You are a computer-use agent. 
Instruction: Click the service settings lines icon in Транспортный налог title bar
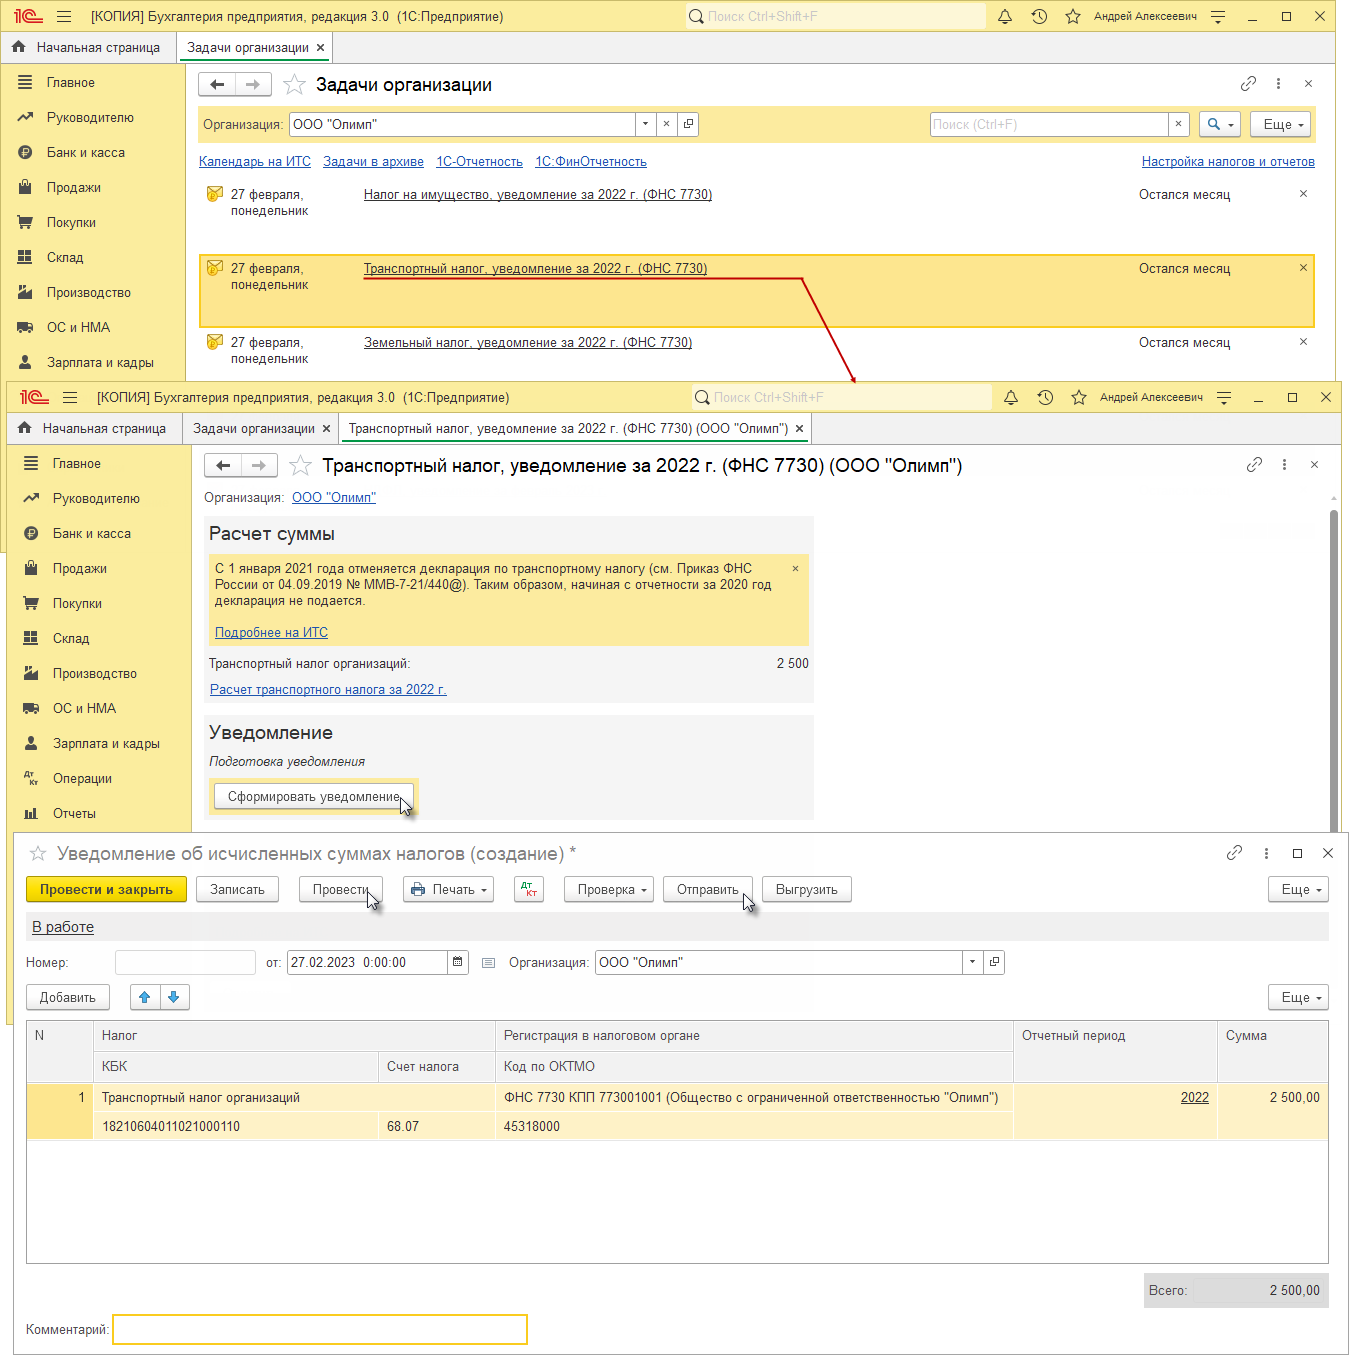point(1224,397)
